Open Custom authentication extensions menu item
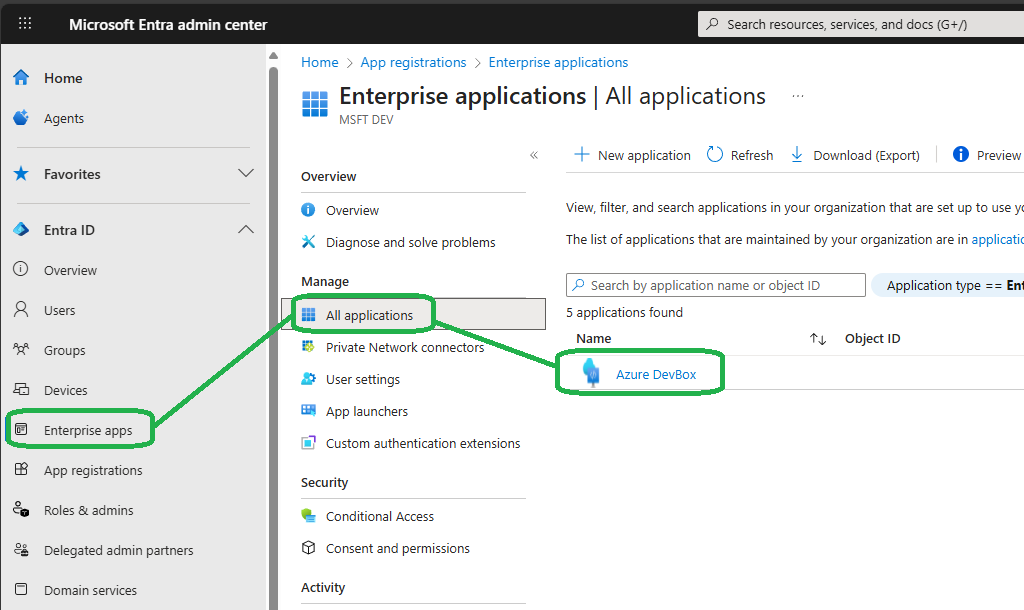The image size is (1024, 610). 423,443
